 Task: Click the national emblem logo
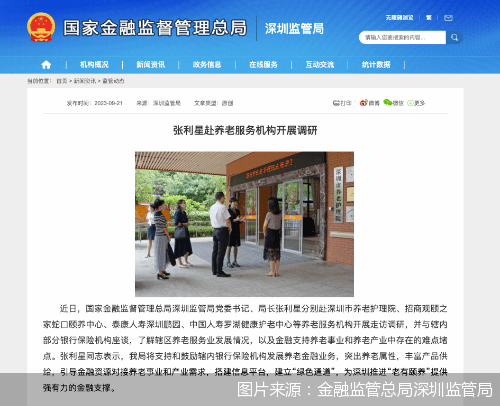(x=41, y=27)
